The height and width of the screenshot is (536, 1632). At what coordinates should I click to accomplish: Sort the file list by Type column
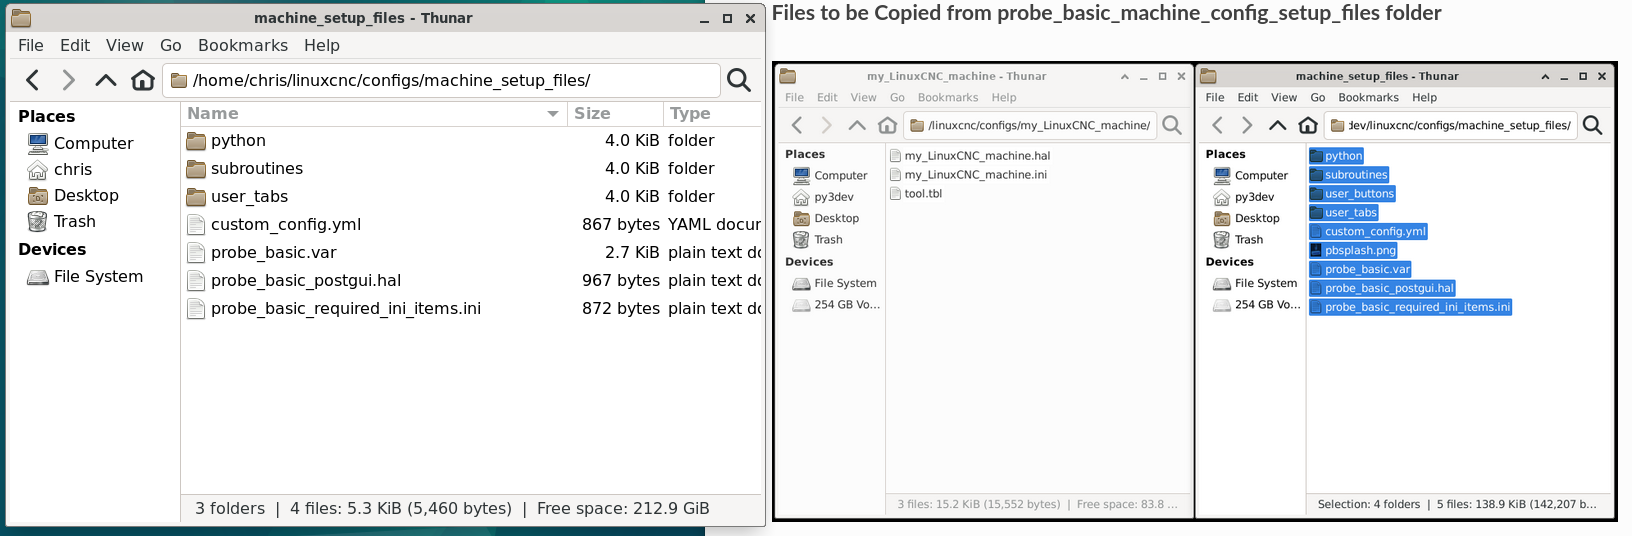coord(712,114)
